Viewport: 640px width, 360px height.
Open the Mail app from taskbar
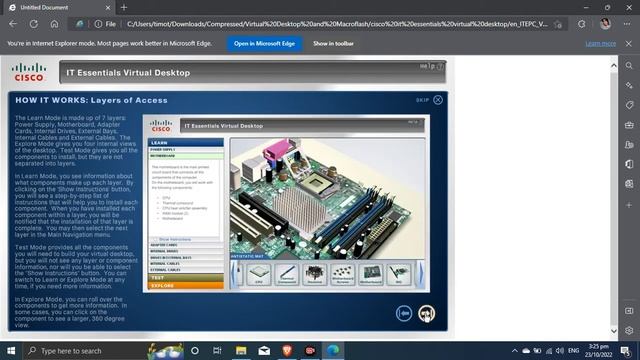tap(264, 351)
